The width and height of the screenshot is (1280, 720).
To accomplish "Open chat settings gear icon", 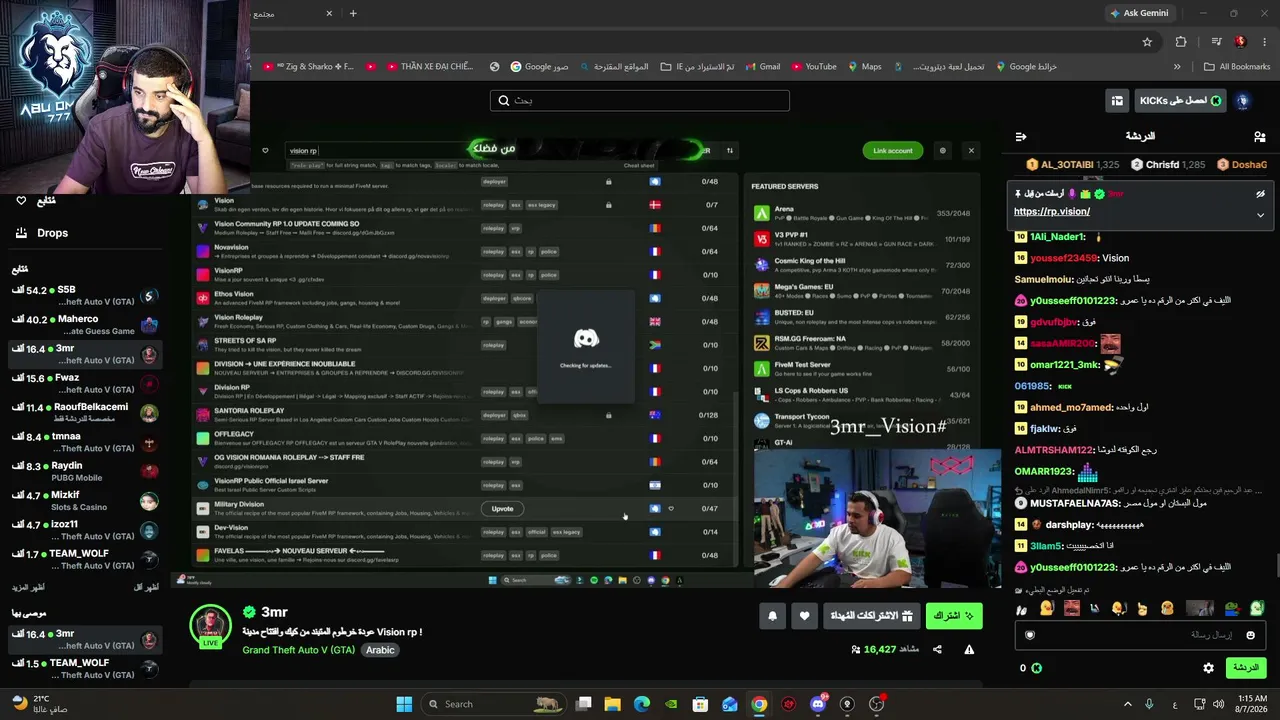I will tap(1208, 668).
